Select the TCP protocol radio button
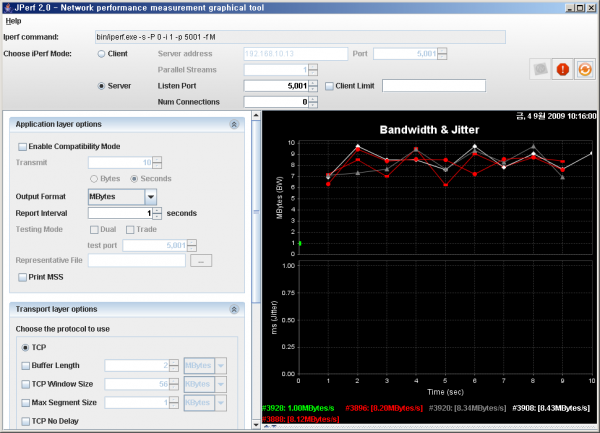This screenshot has height=433, width=600. click(25, 347)
